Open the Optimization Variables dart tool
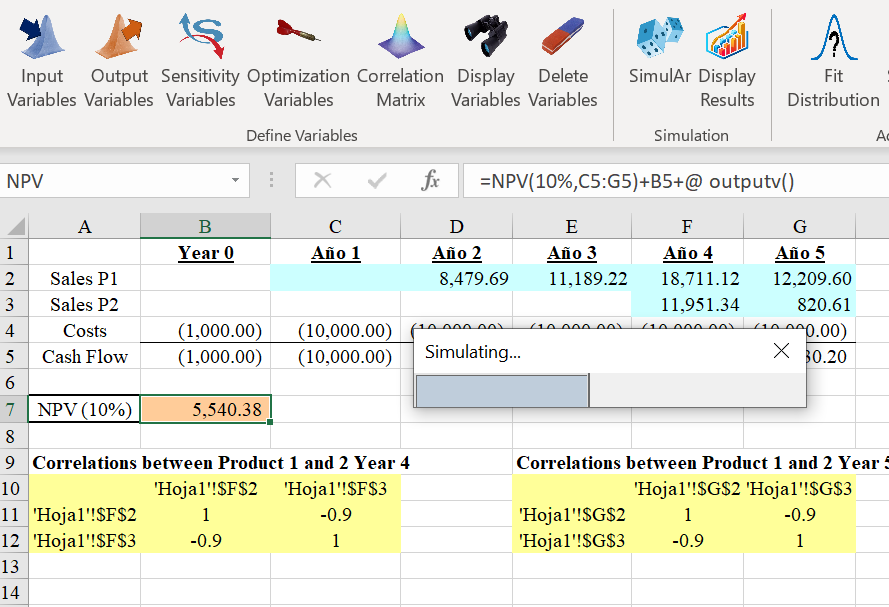Screen dimensions: 889x607 pos(298,61)
